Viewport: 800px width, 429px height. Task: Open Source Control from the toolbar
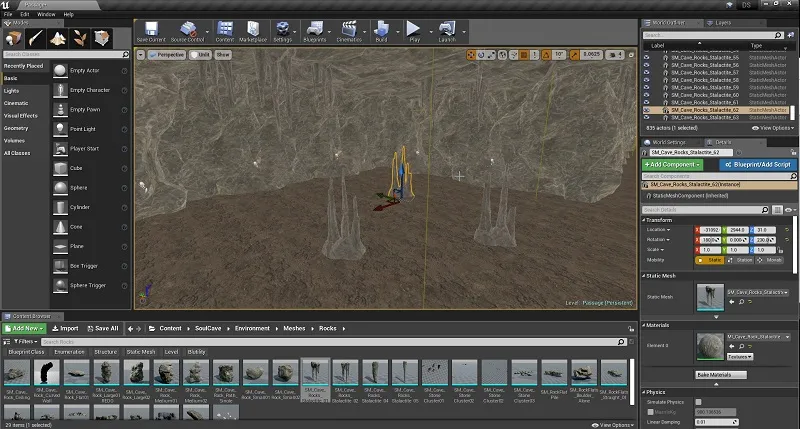pyautogui.click(x=187, y=32)
